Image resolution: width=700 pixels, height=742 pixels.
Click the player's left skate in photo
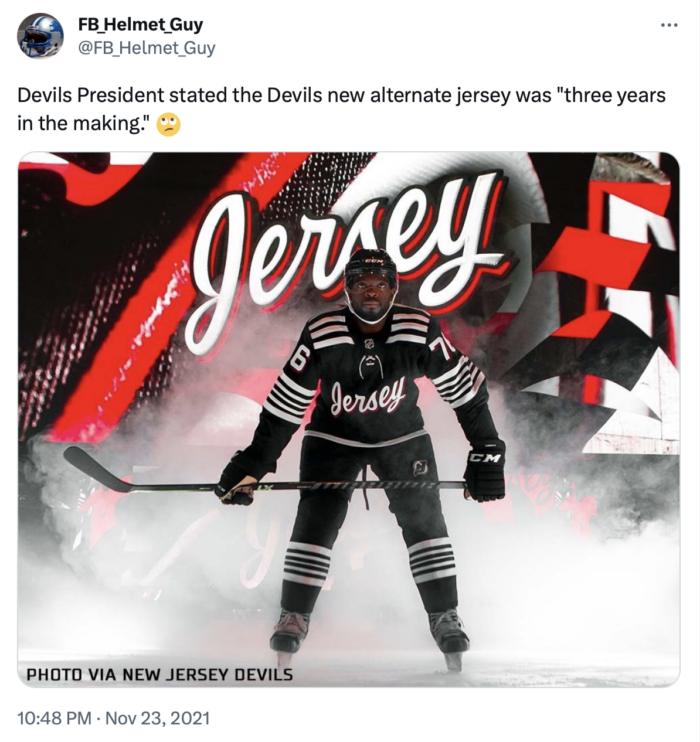(450, 638)
